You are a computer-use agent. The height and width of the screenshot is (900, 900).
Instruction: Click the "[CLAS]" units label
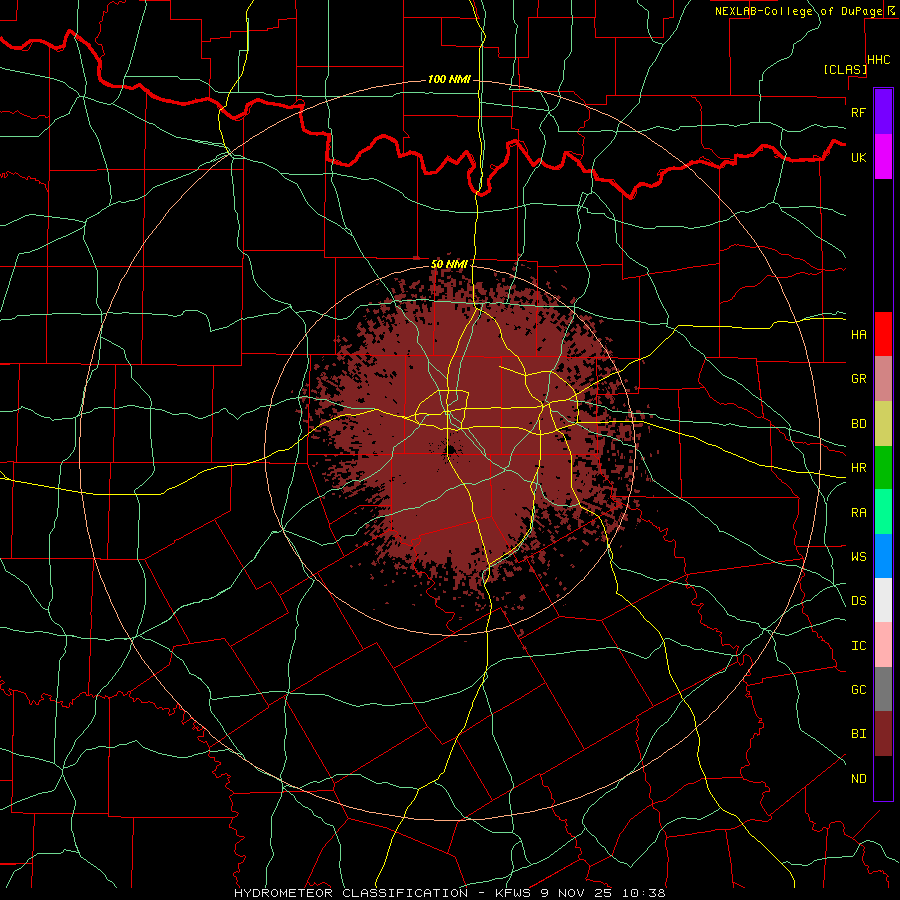(x=844, y=70)
